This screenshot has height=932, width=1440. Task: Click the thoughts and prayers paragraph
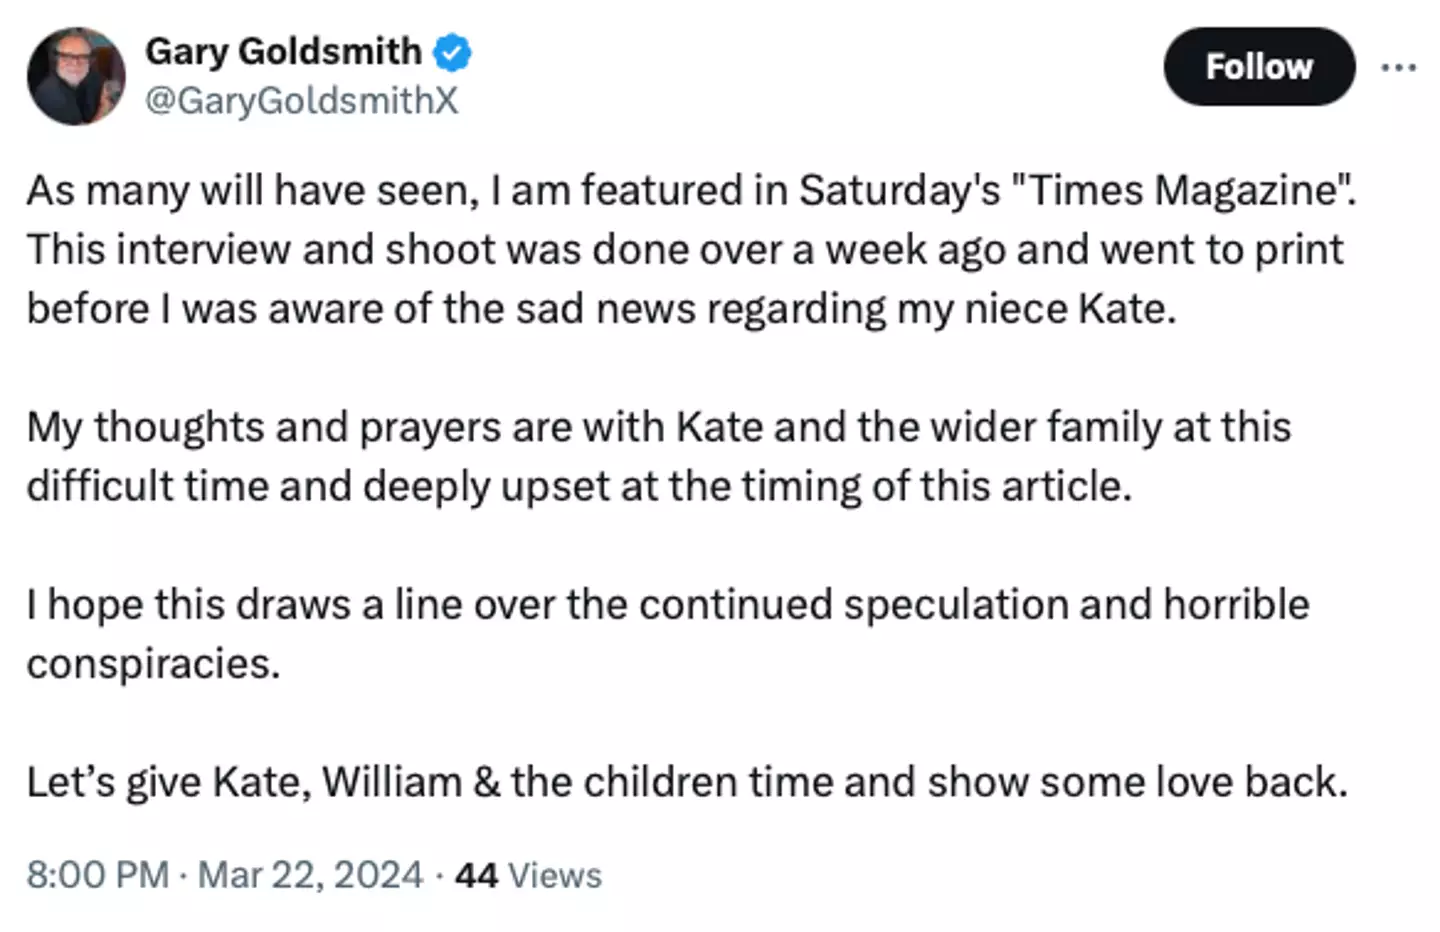pos(660,455)
